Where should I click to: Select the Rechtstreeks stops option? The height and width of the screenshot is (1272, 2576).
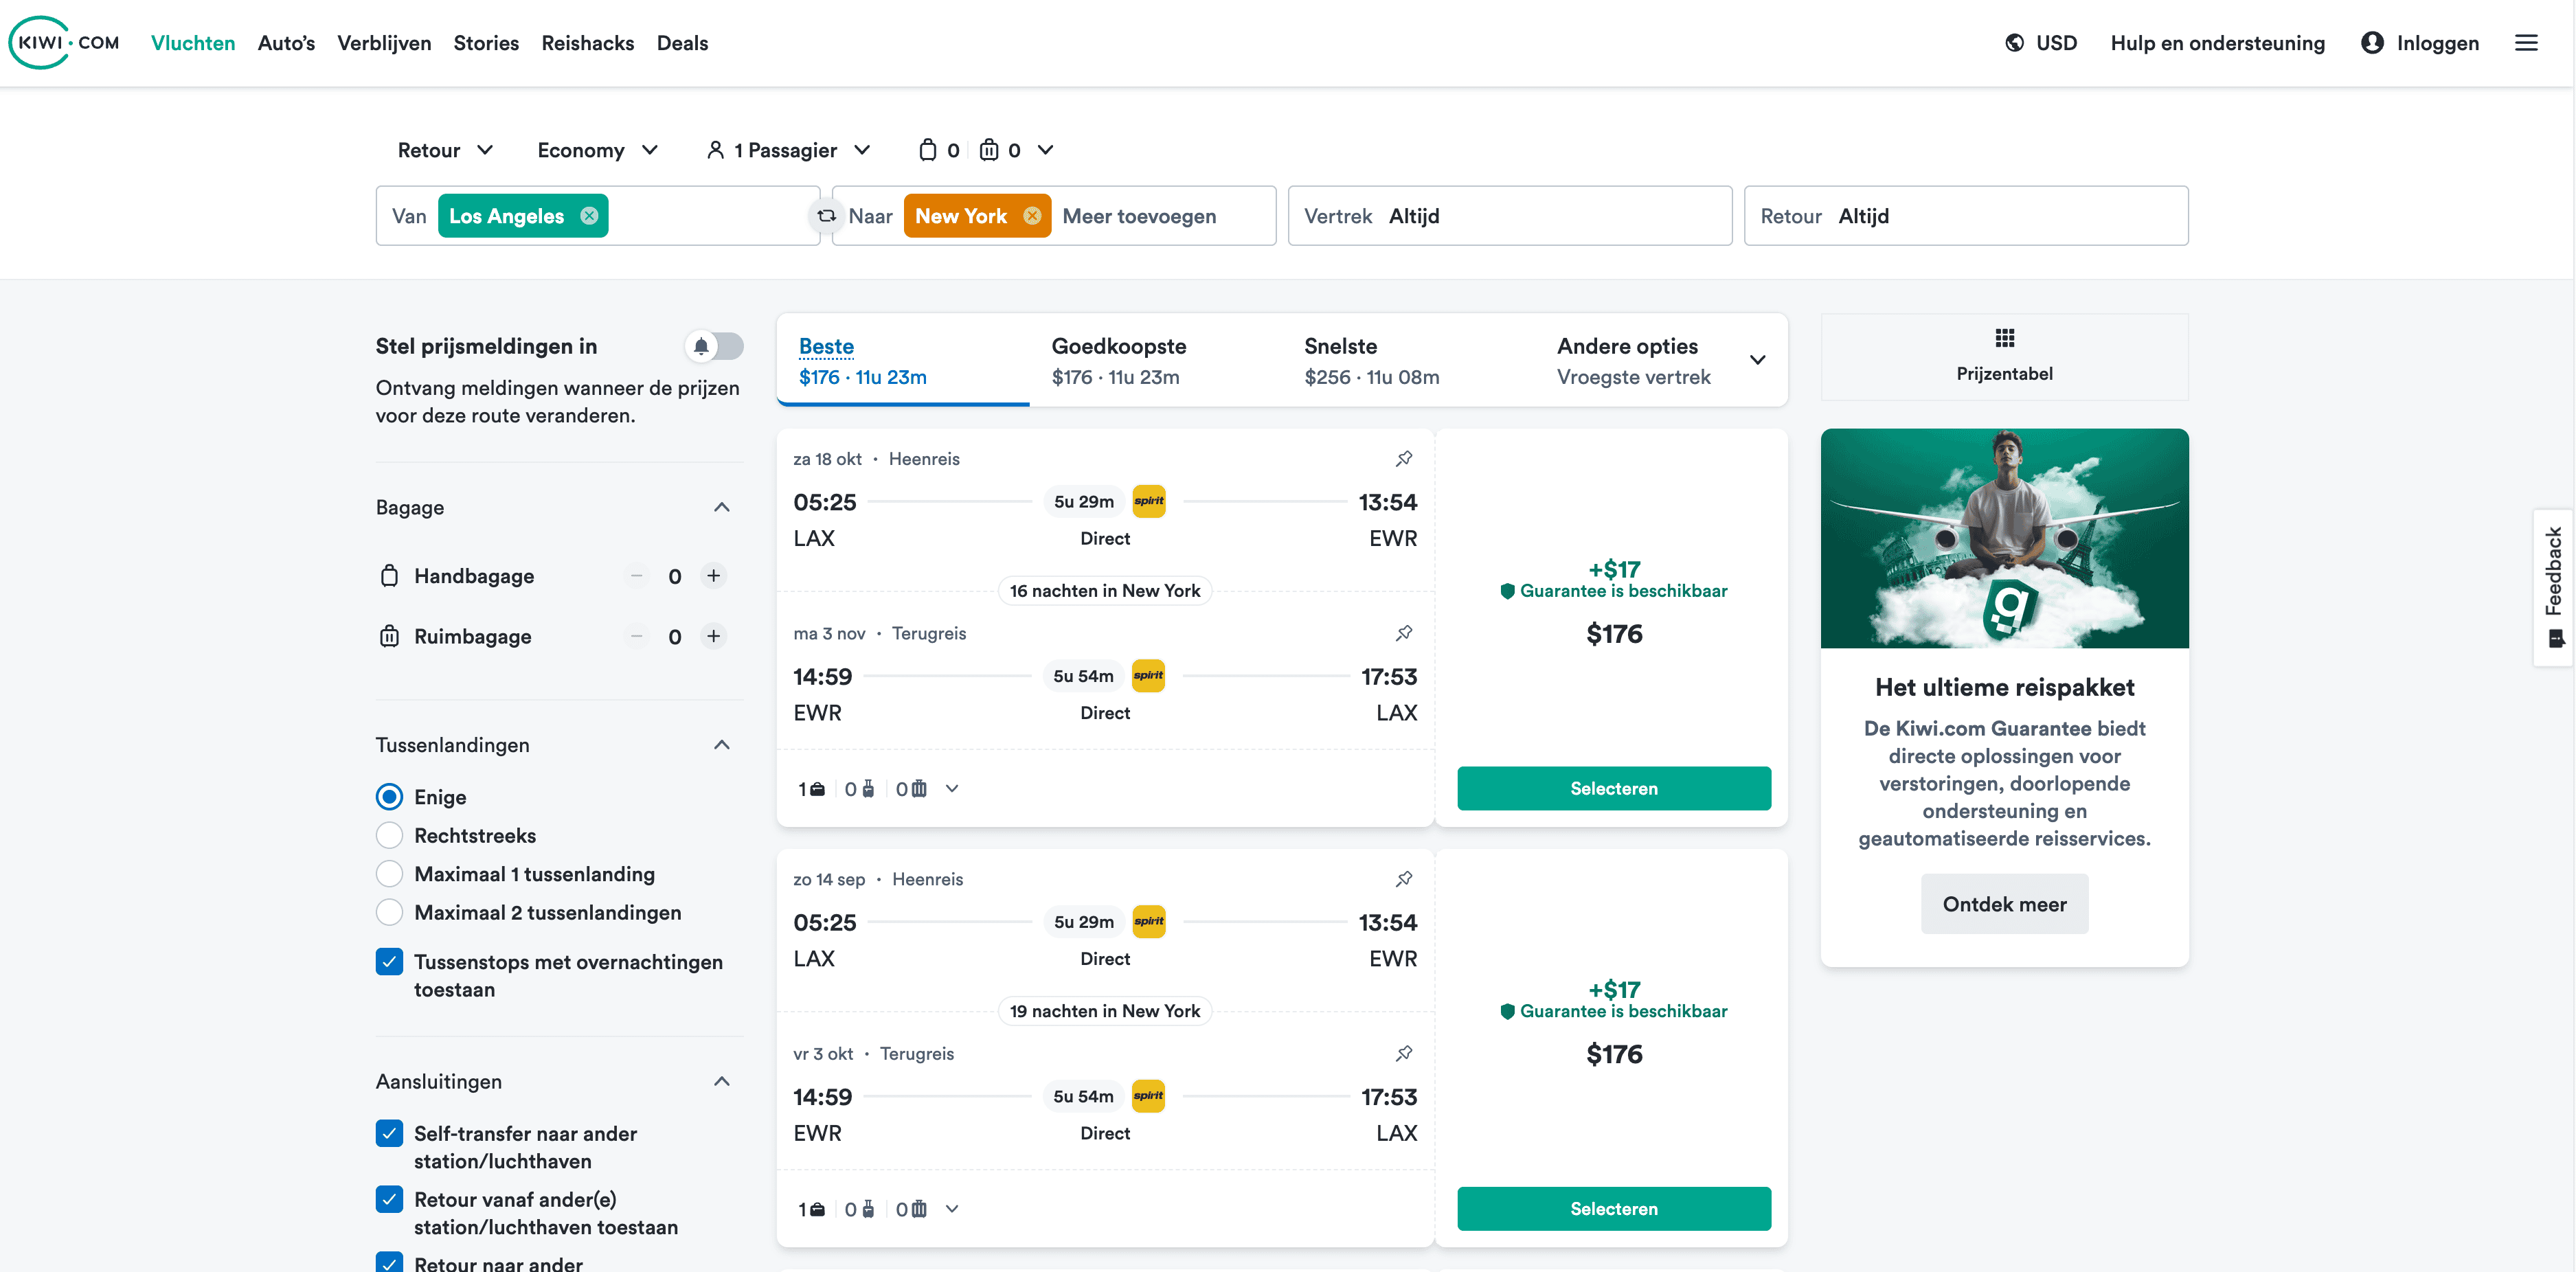(x=390, y=835)
